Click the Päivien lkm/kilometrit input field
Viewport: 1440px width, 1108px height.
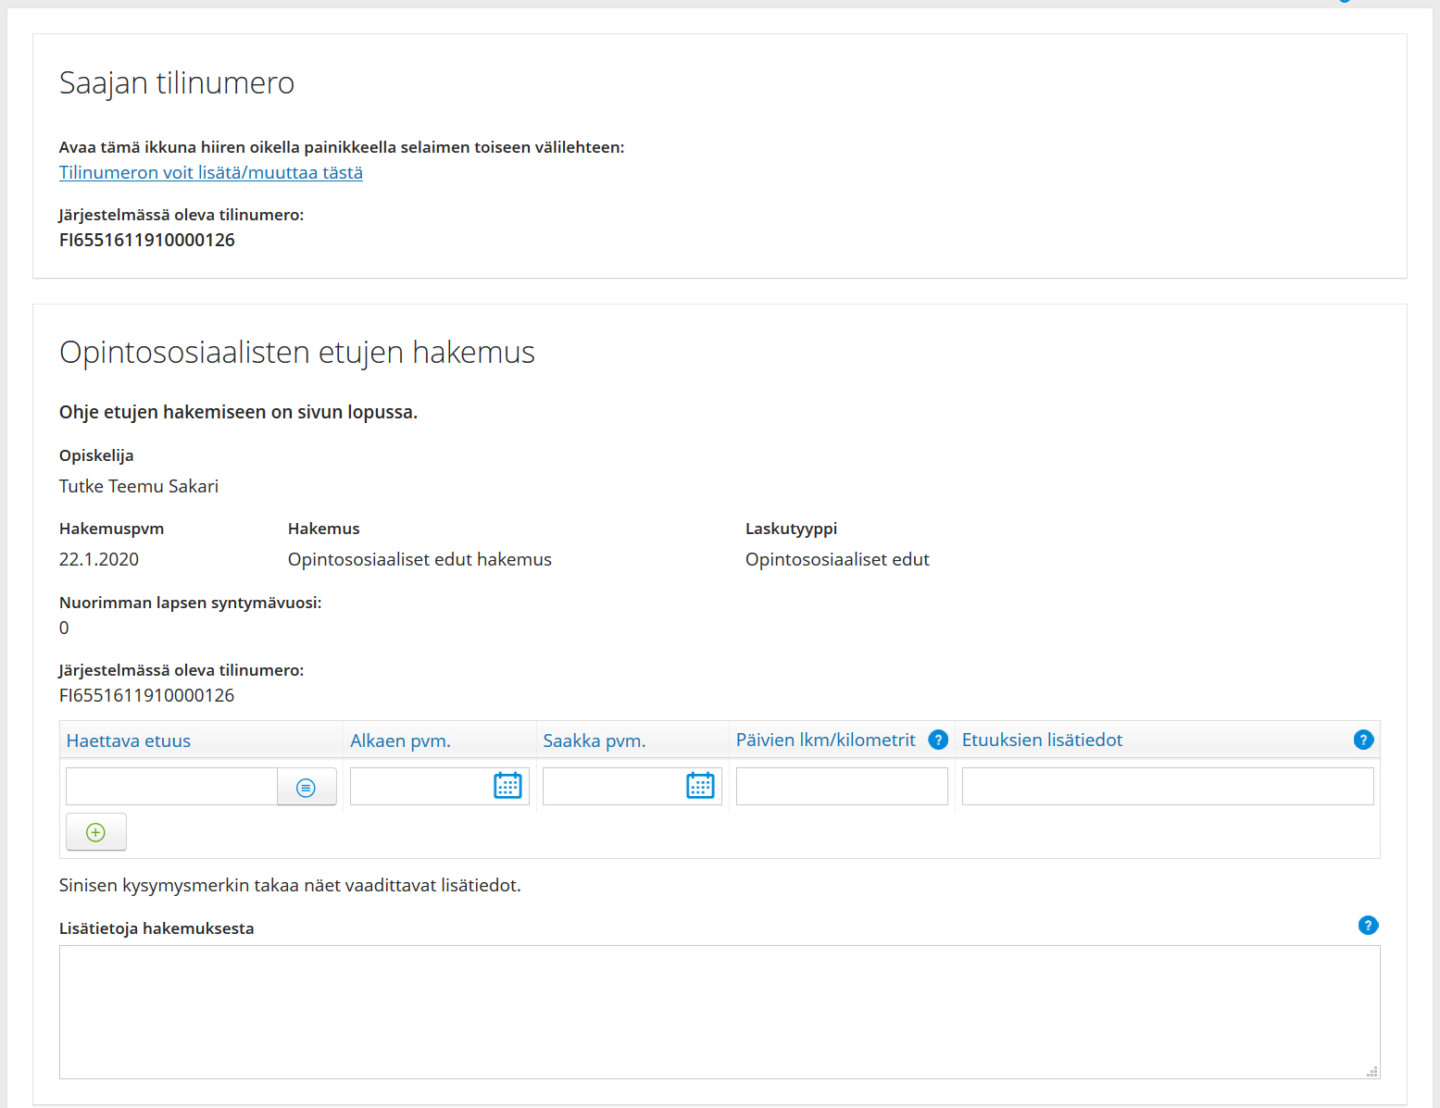[x=842, y=787]
